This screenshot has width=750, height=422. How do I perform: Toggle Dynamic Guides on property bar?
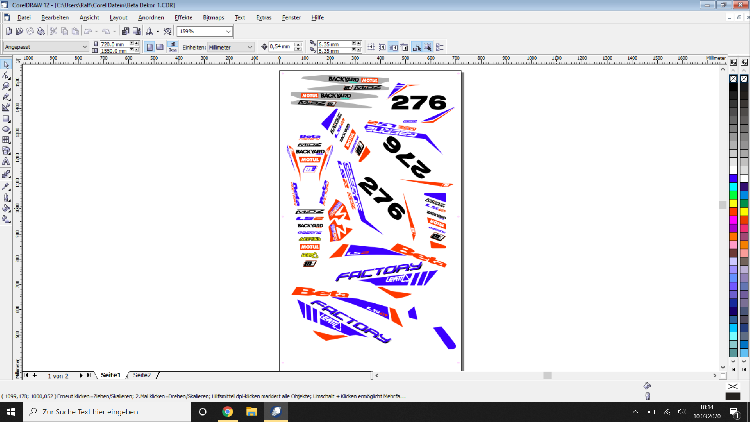405,47
